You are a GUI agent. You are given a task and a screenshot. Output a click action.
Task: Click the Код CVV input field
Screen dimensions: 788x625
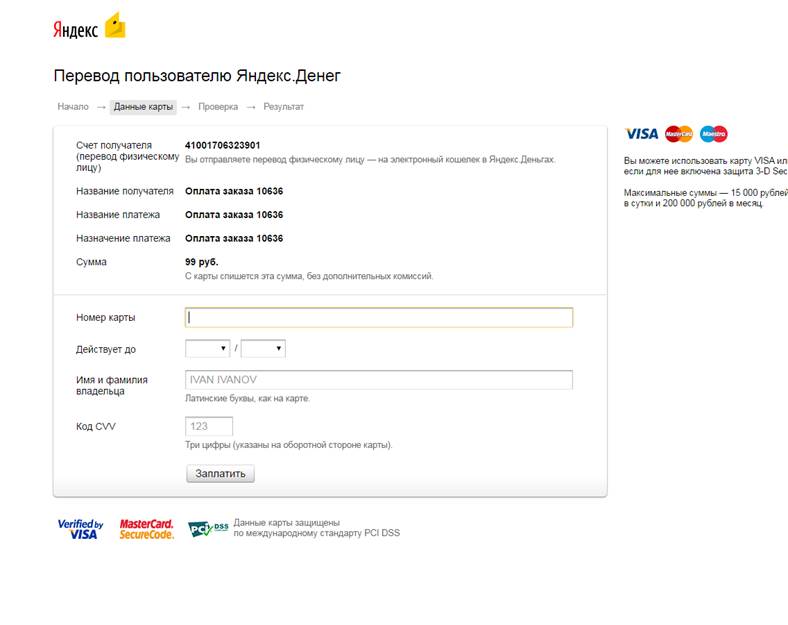tap(209, 426)
